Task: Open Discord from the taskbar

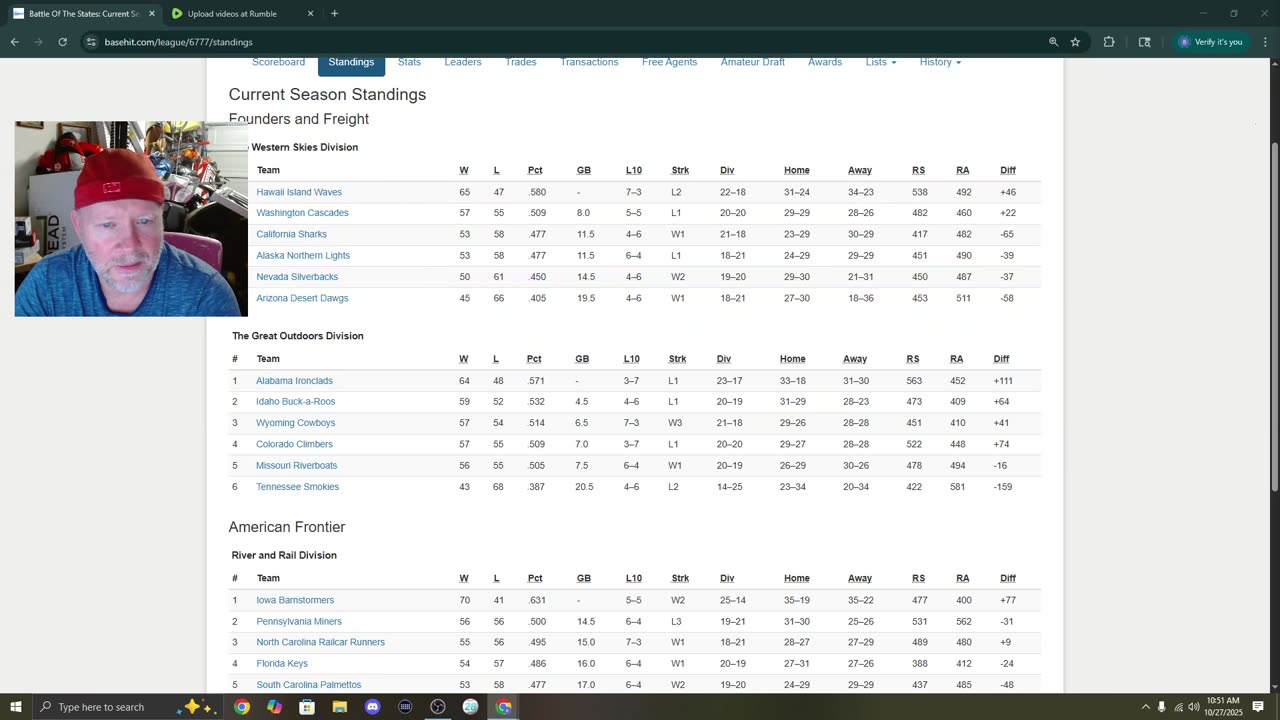Action: 372,707
